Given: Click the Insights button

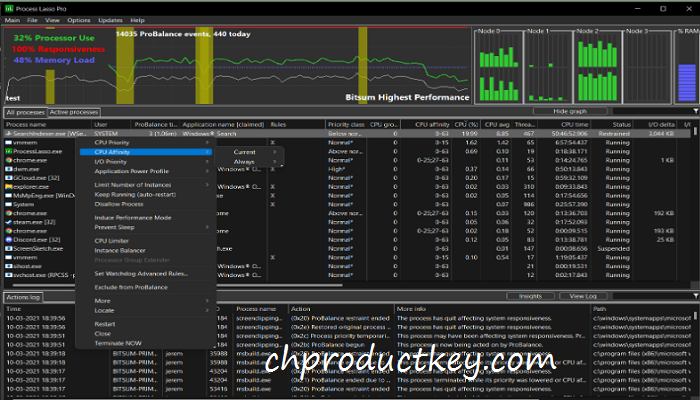Looking at the screenshot, I should pyautogui.click(x=530, y=296).
